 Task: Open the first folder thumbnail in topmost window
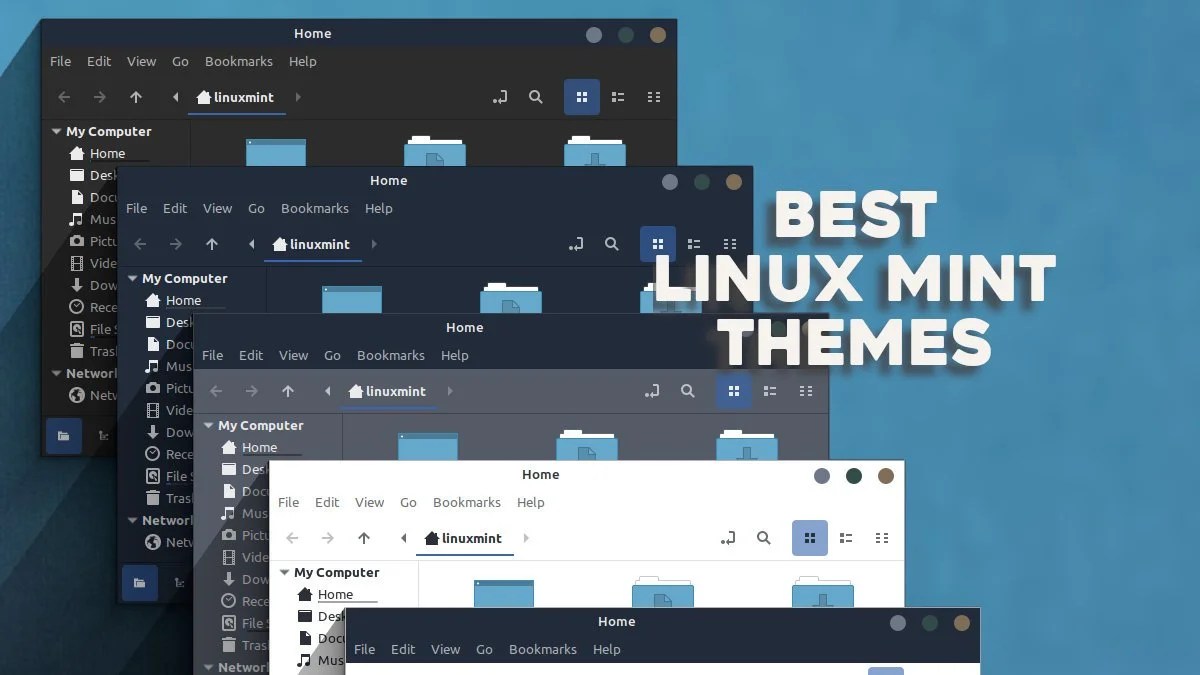pos(276,152)
